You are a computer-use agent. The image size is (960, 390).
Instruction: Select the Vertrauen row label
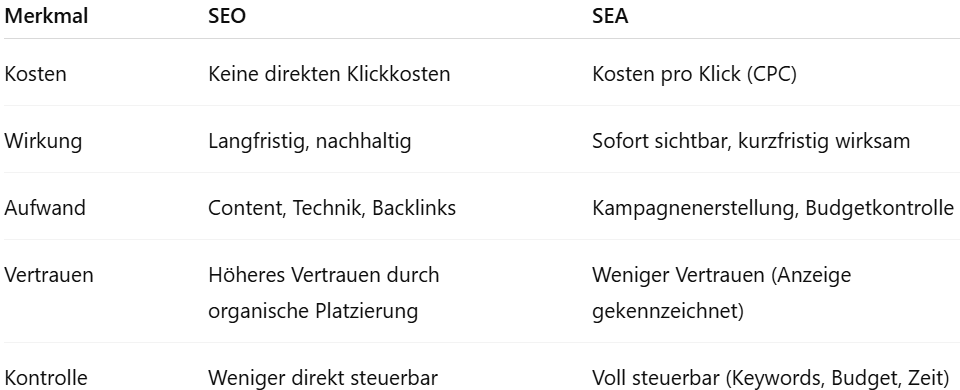(49, 275)
